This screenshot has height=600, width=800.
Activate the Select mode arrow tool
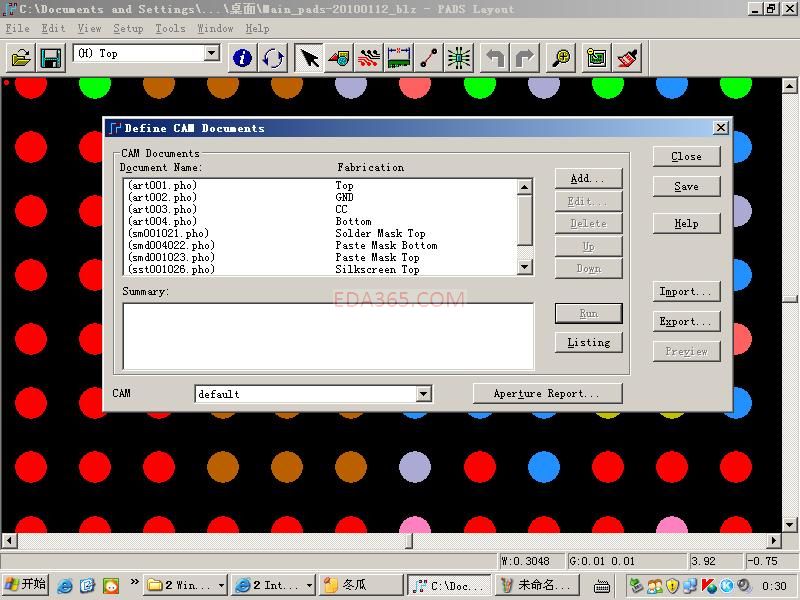[x=310, y=58]
